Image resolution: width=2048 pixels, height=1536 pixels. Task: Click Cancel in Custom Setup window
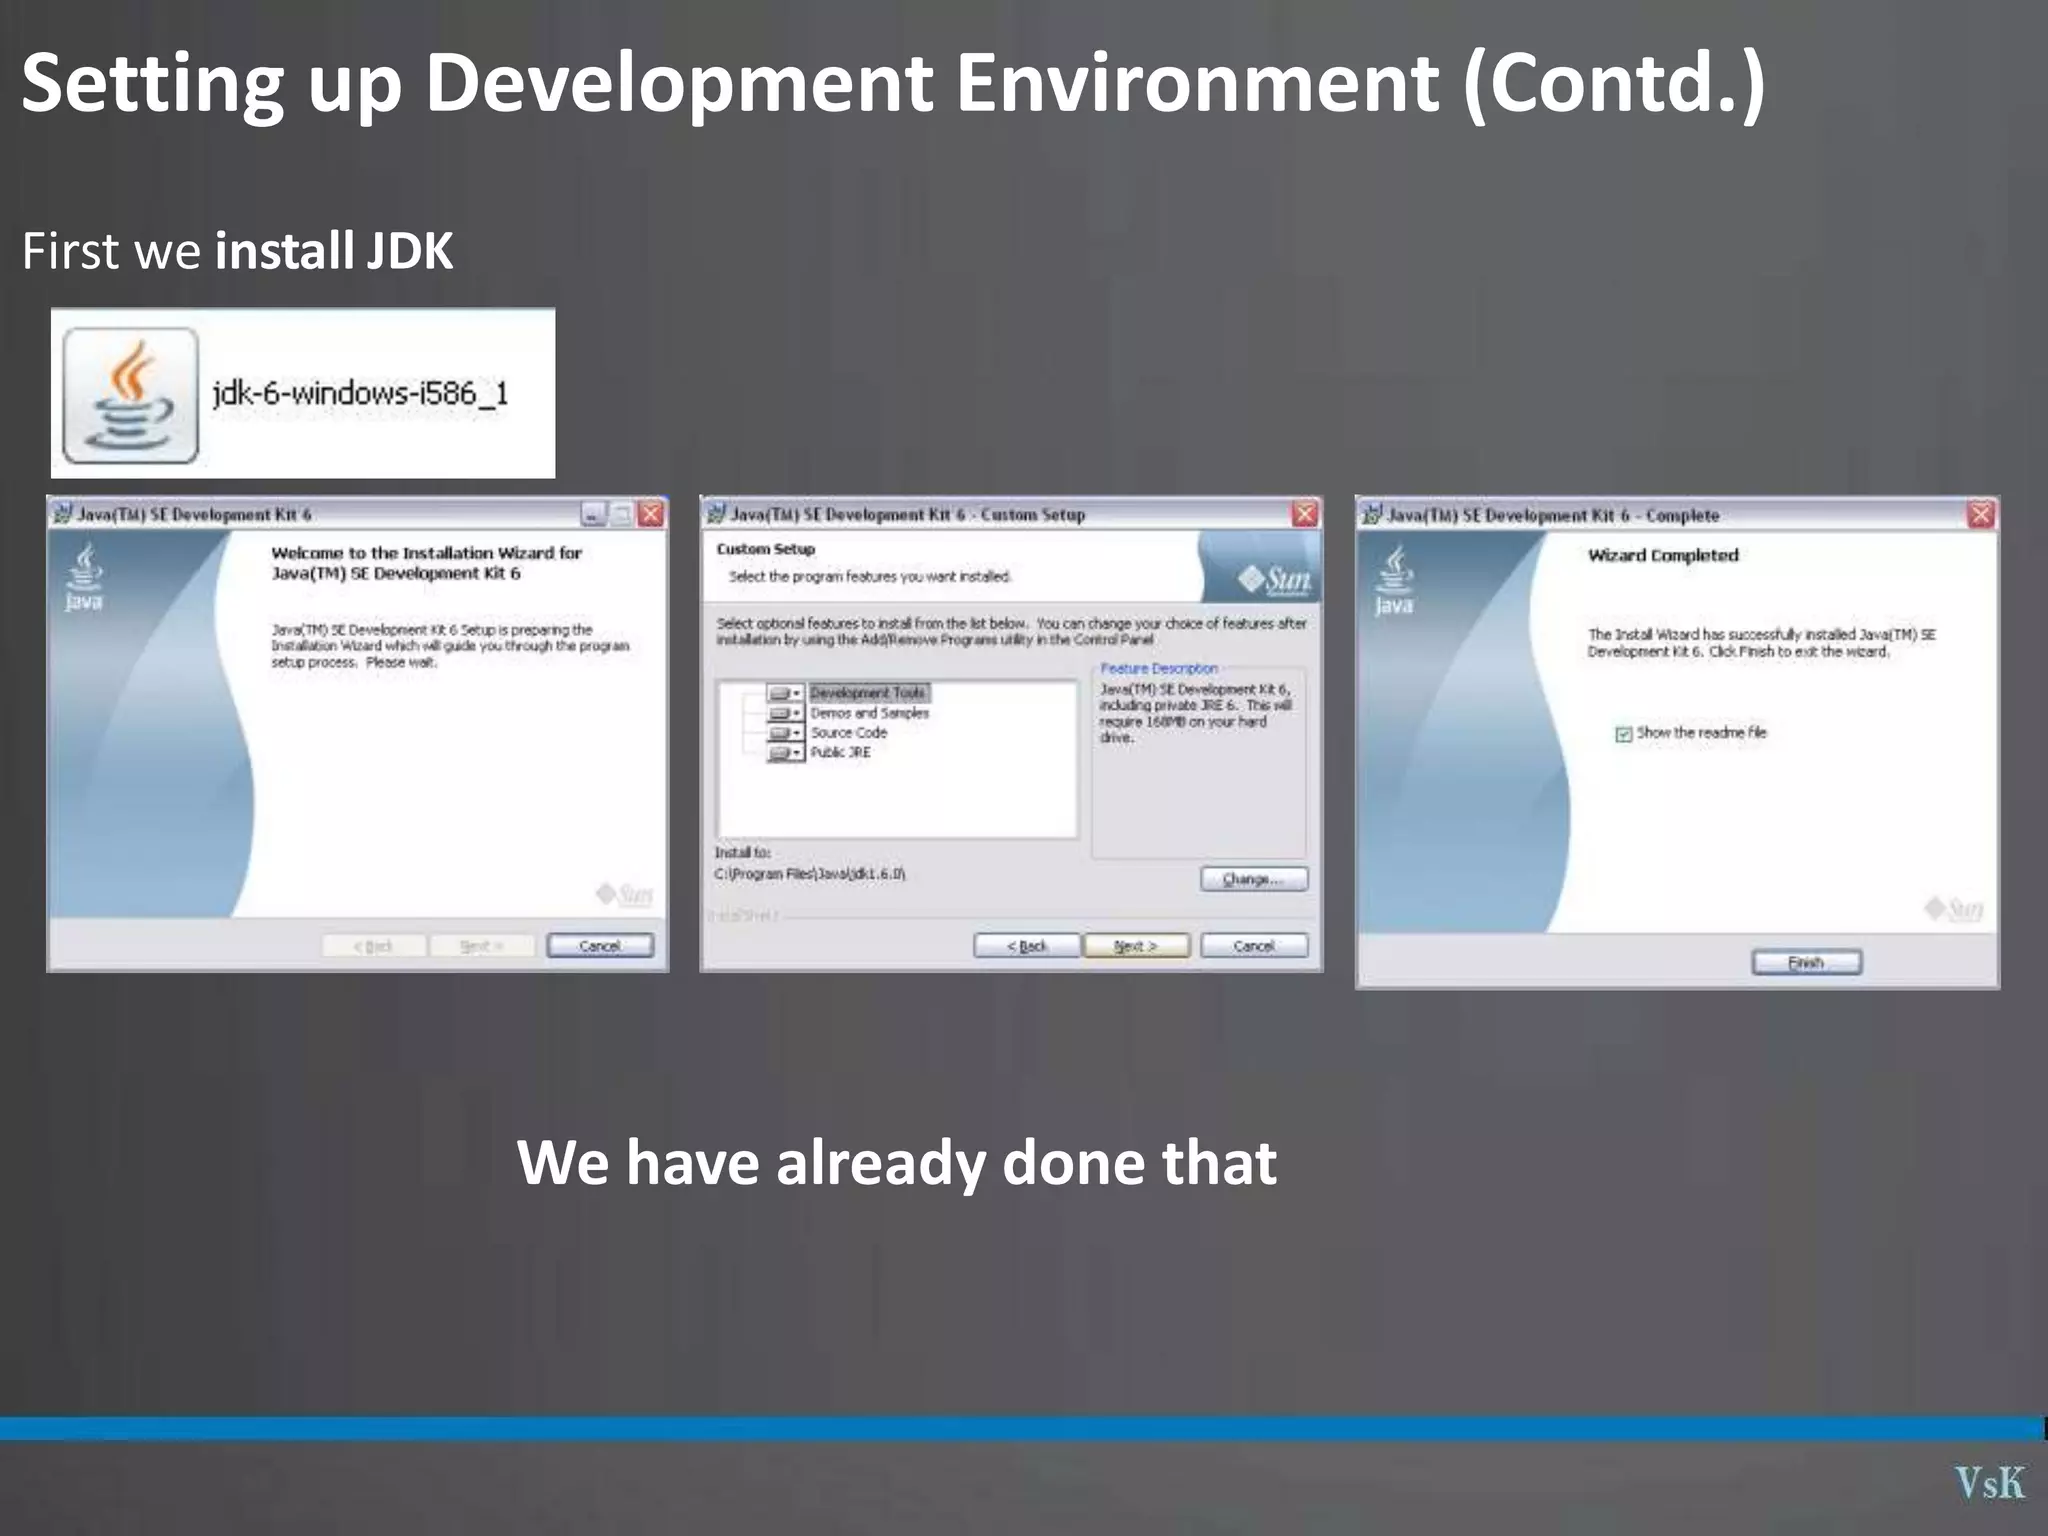(1254, 946)
